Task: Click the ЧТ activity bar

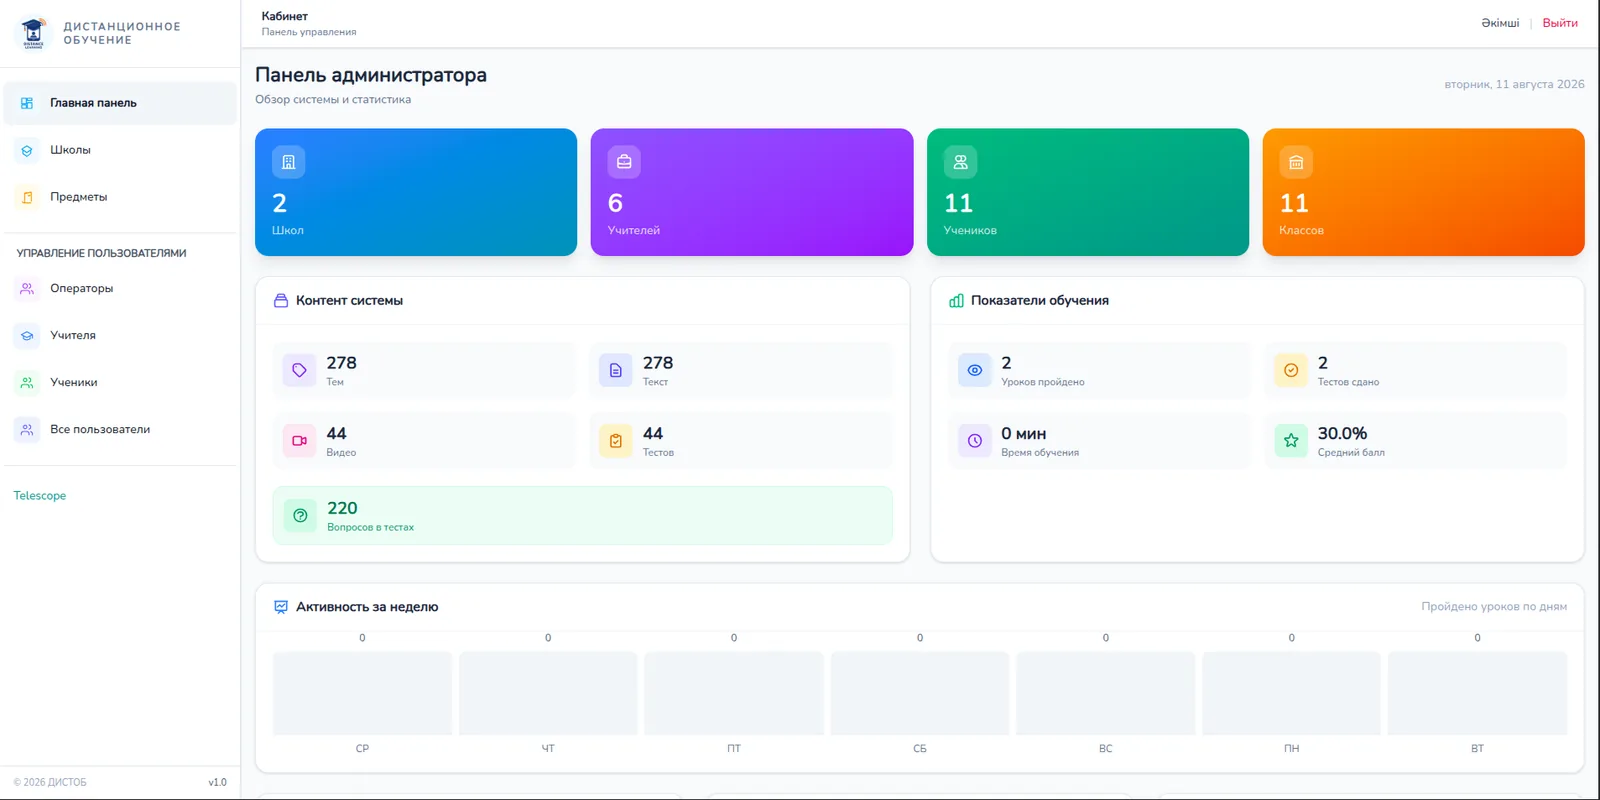Action: pos(548,693)
